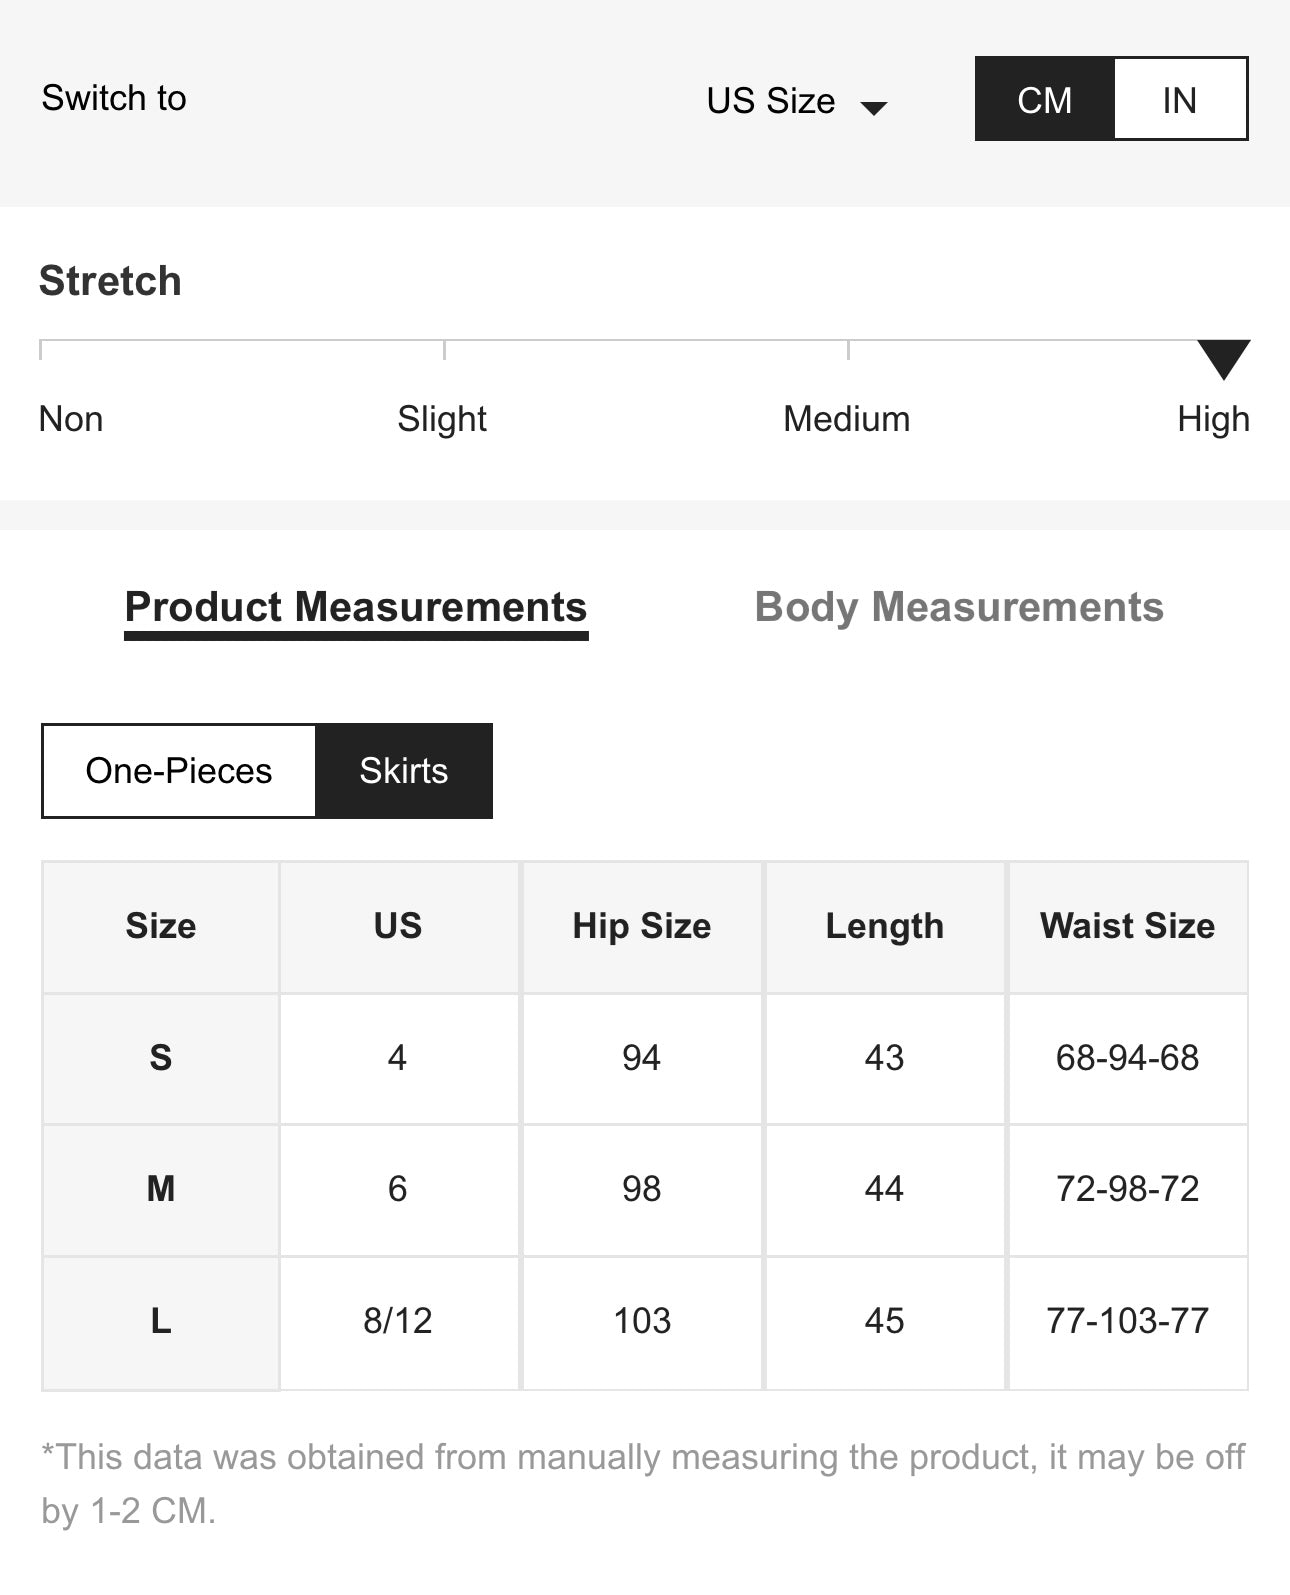
Task: Click the dropdown arrow beside US Size
Action: (874, 108)
